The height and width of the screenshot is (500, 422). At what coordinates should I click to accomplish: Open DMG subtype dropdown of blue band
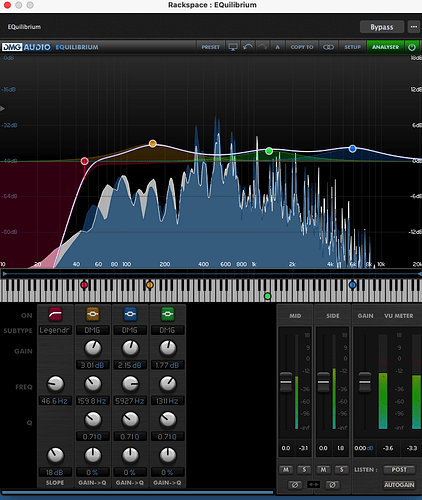[x=130, y=330]
